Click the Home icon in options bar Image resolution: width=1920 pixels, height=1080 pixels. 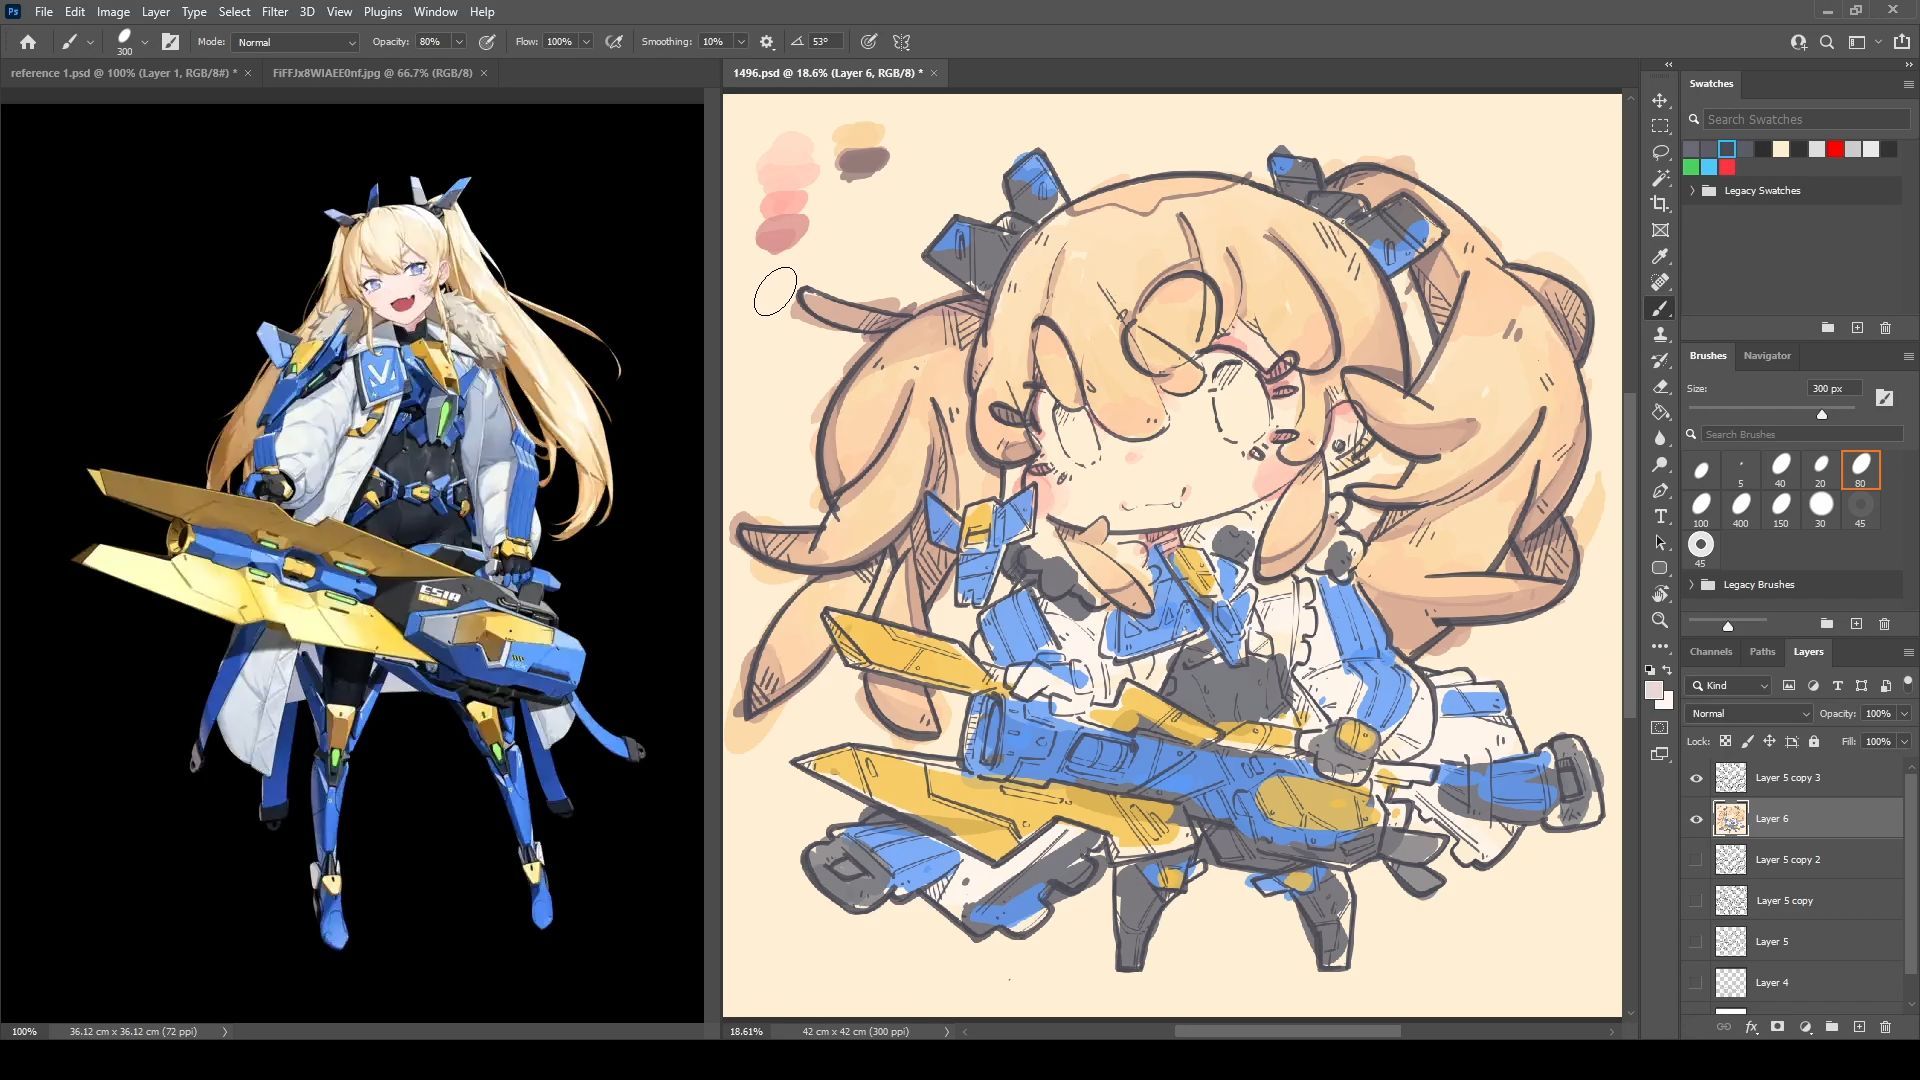28,42
